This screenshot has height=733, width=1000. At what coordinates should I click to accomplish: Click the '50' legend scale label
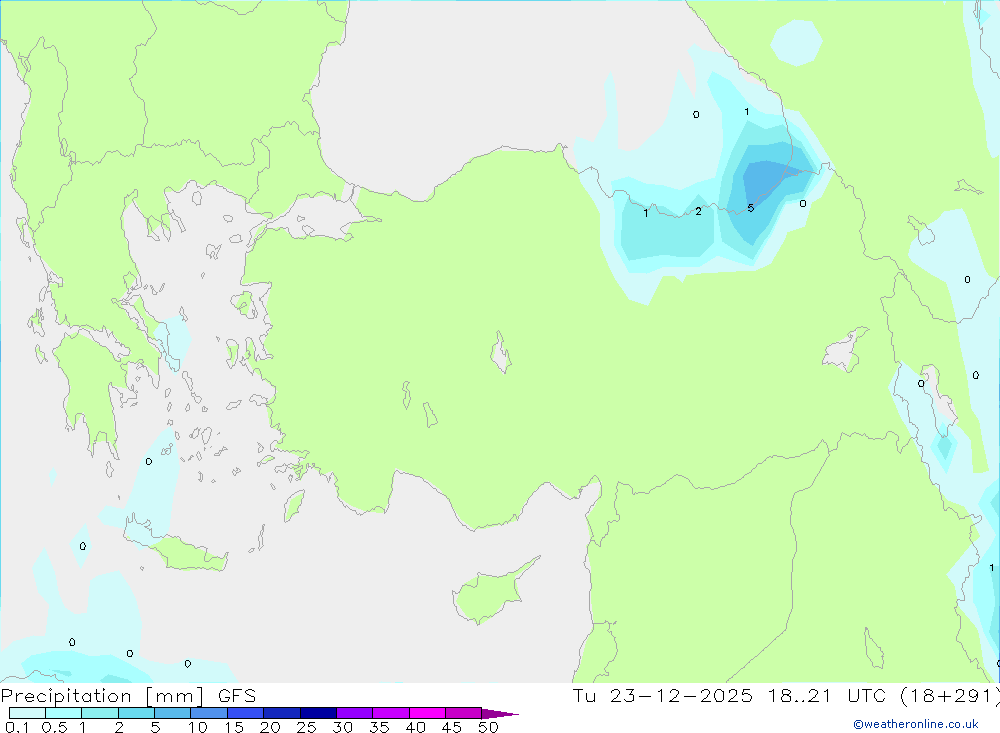(488, 727)
